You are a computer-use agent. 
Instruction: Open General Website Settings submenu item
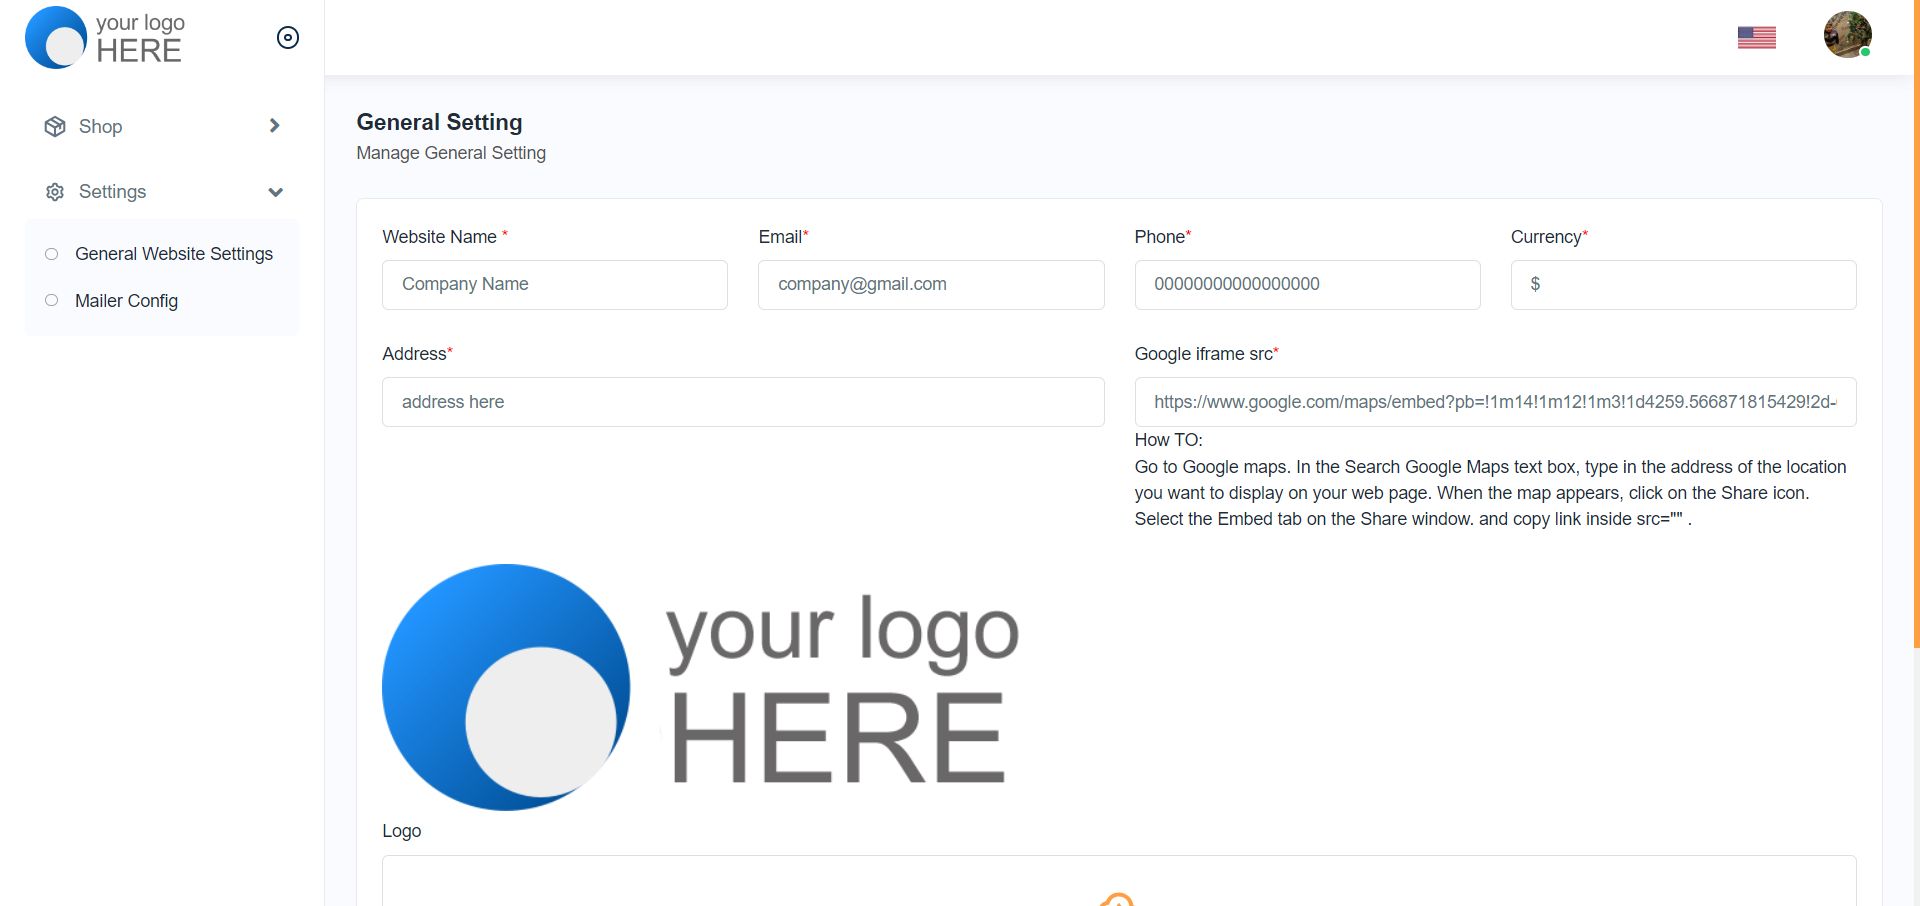(174, 254)
